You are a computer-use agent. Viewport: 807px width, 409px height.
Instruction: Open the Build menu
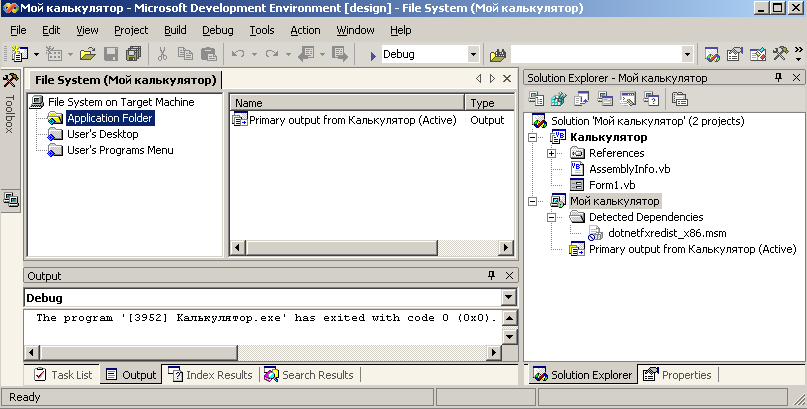pos(175,30)
